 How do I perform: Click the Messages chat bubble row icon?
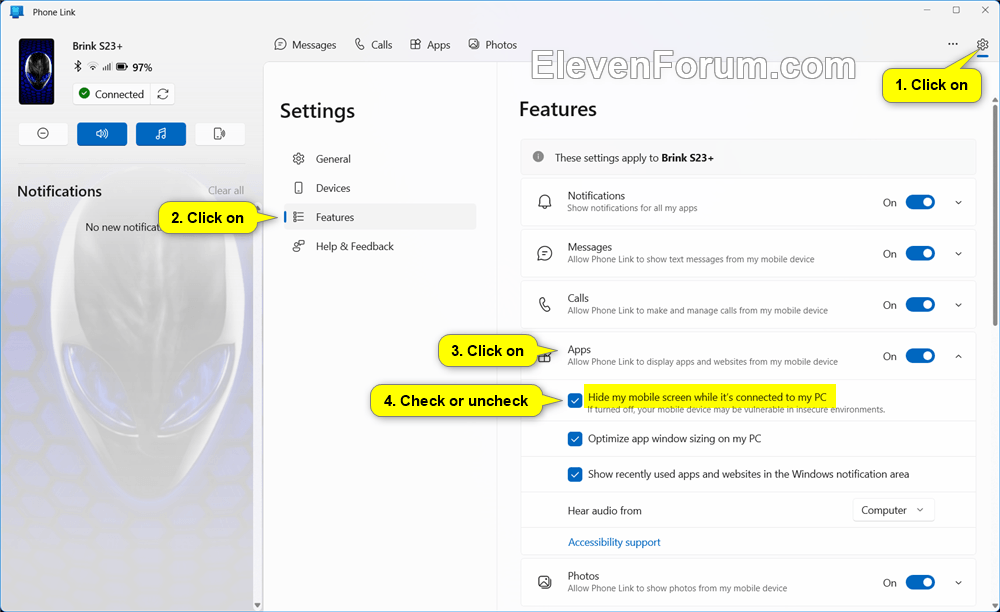545,253
